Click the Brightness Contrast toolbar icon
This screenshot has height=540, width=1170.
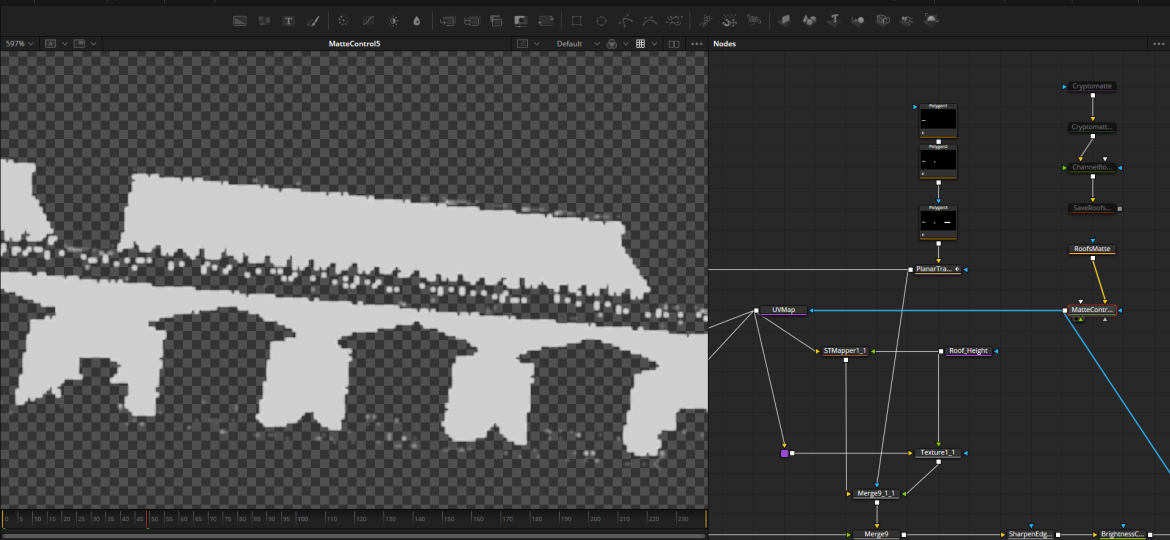[393, 20]
